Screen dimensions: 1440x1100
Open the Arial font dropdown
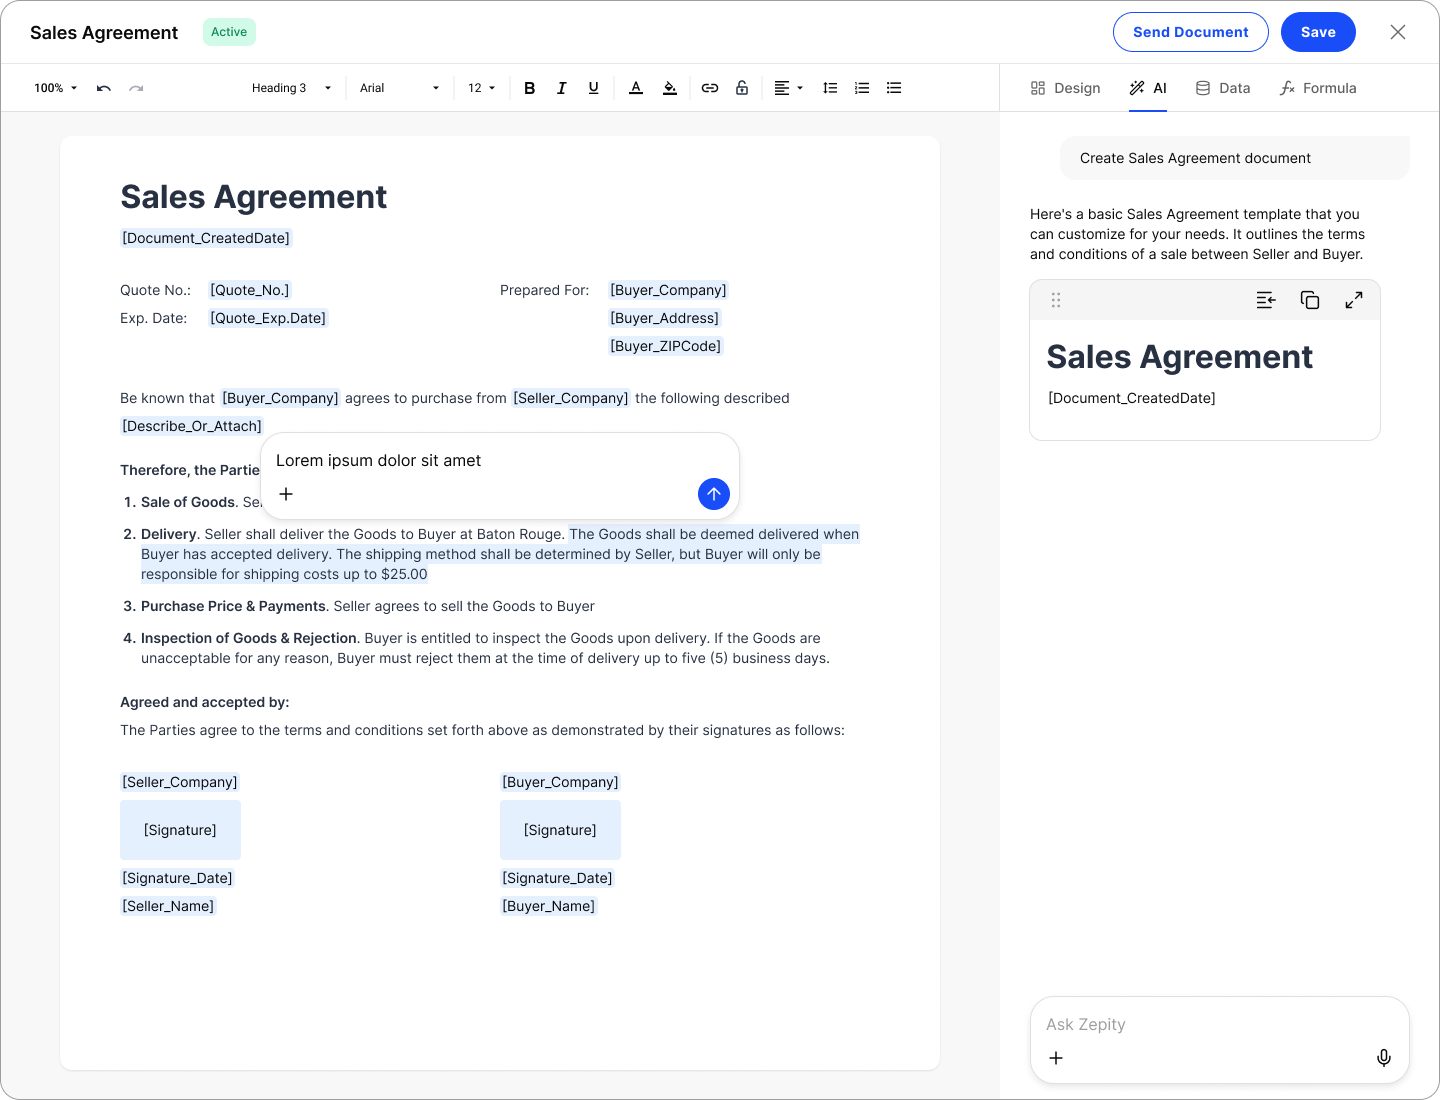point(399,88)
